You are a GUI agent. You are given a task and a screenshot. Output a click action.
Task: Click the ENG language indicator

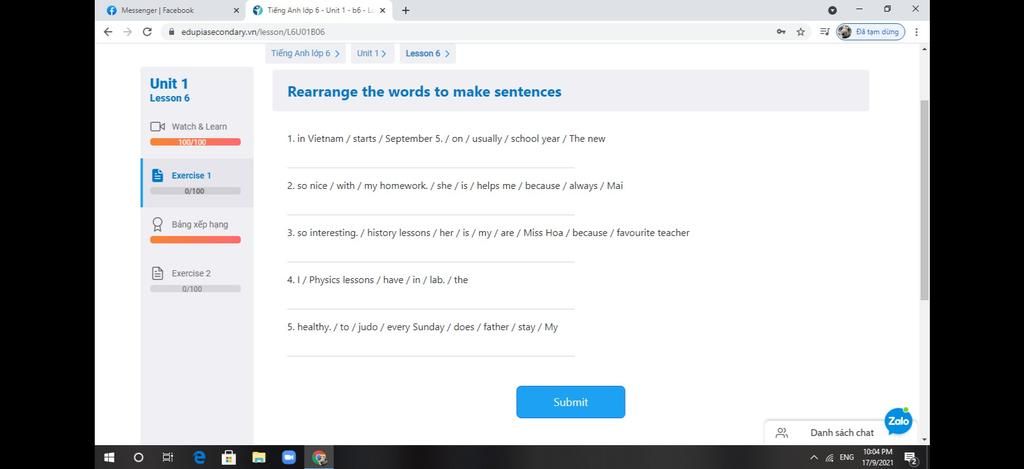click(846, 457)
